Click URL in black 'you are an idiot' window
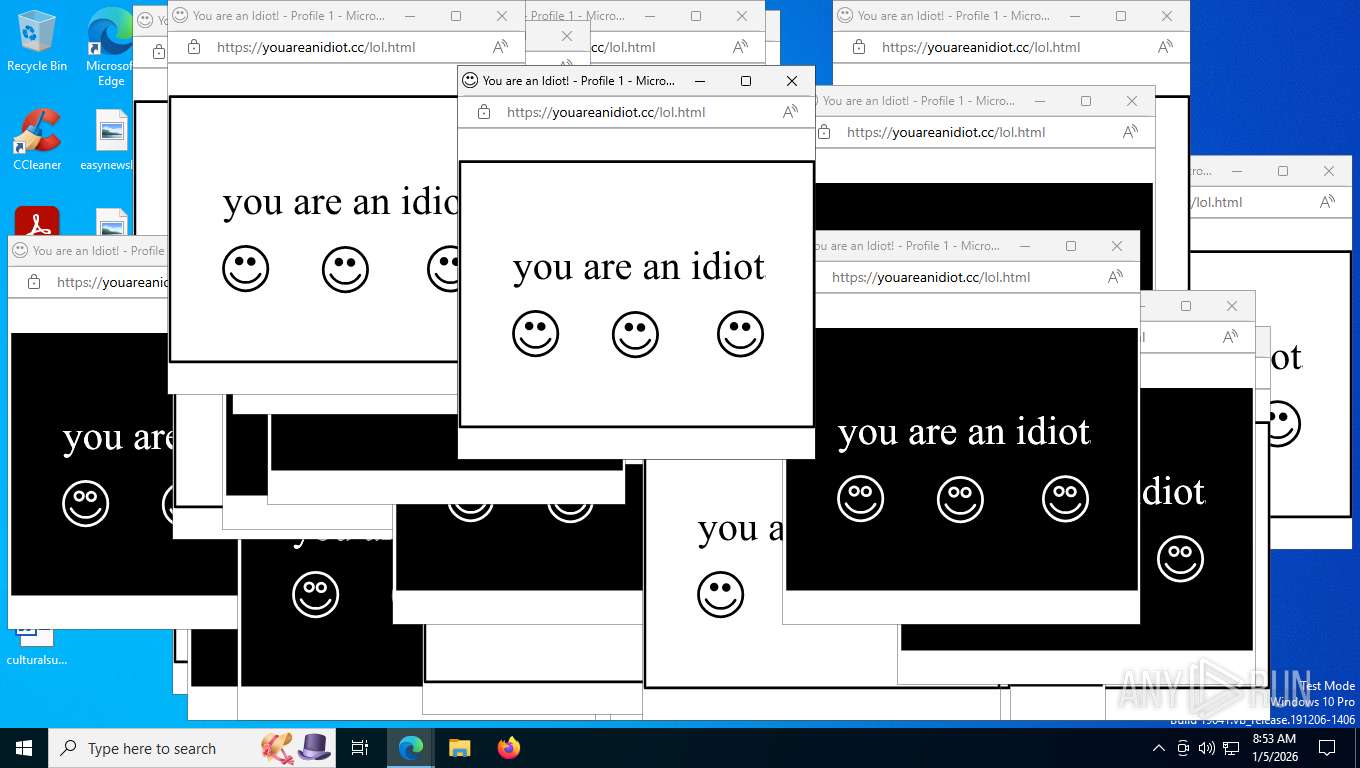 pyautogui.click(x=931, y=277)
